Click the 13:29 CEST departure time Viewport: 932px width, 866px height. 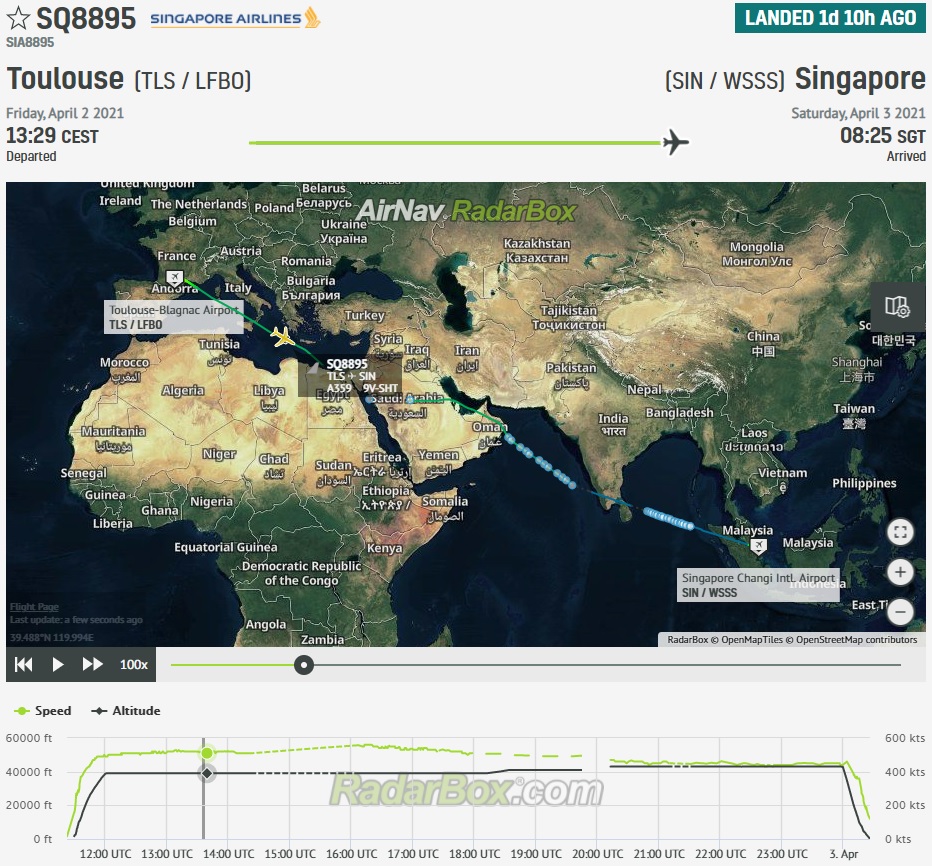click(52, 136)
